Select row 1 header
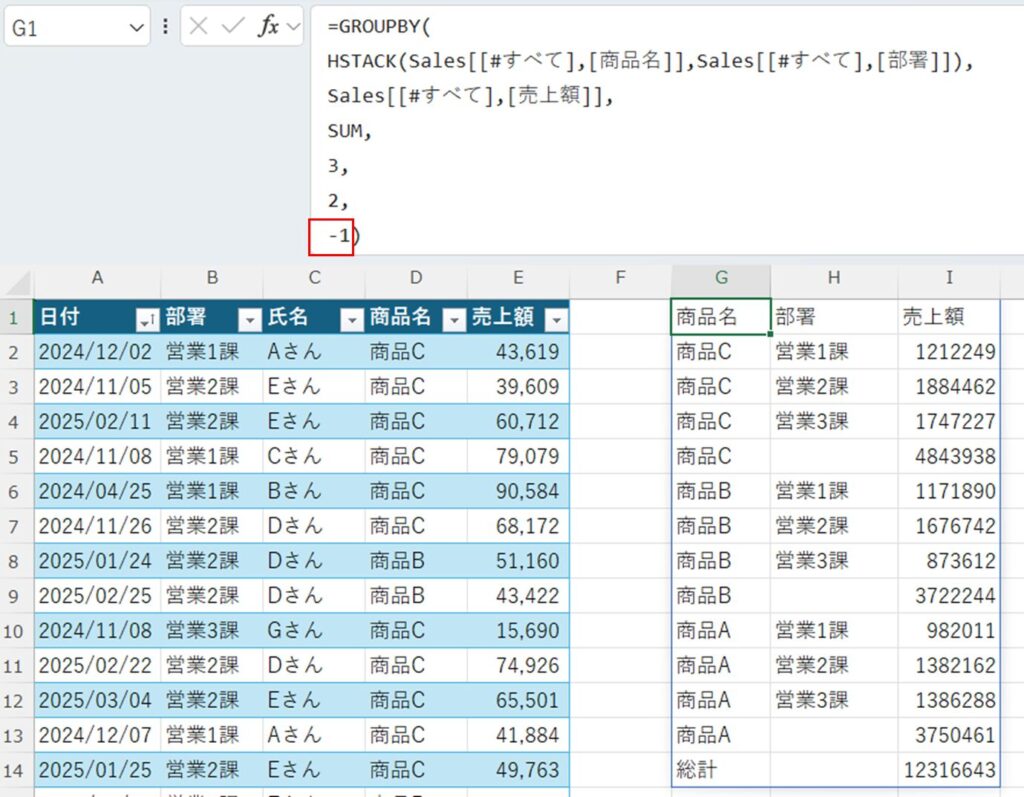The image size is (1024, 797). (x=16, y=318)
